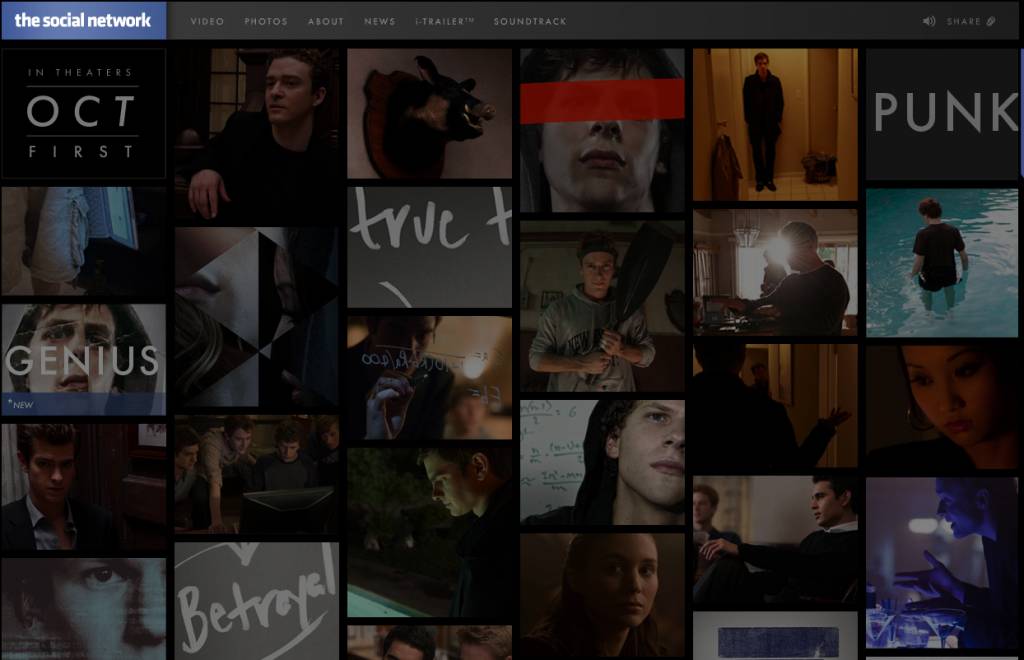Open the geometric triangle collage tile
The width and height of the screenshot is (1024, 660).
(257, 317)
